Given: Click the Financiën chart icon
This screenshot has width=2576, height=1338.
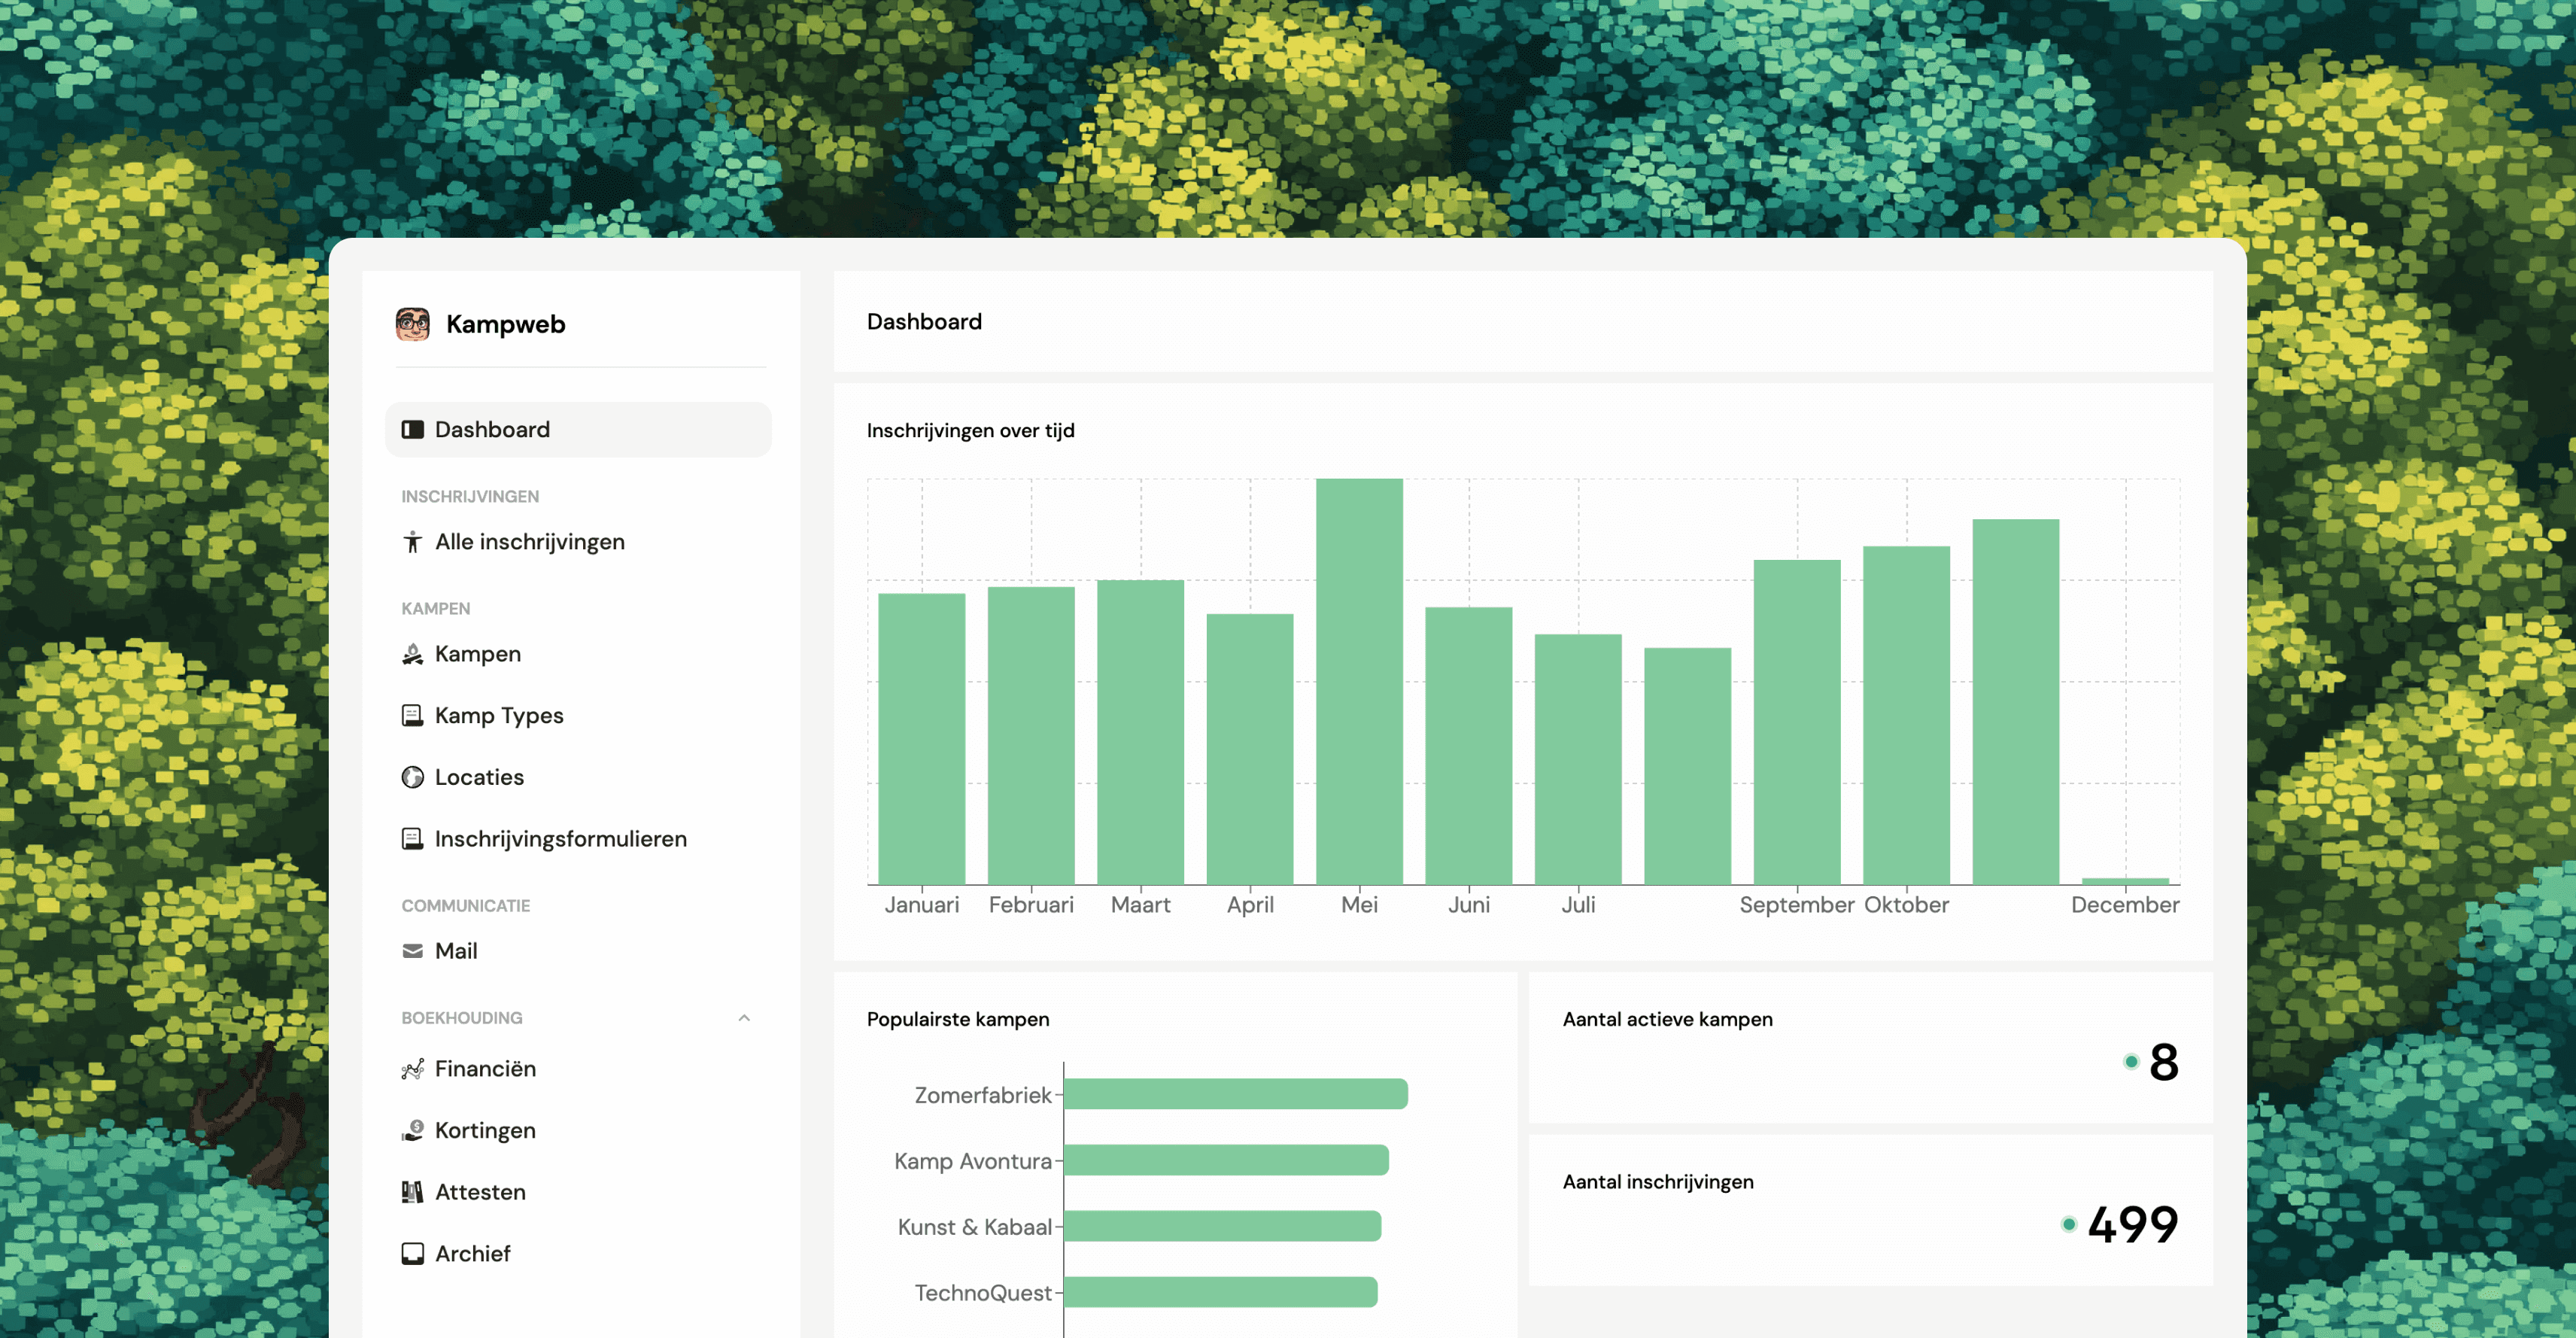Looking at the screenshot, I should click(412, 1069).
